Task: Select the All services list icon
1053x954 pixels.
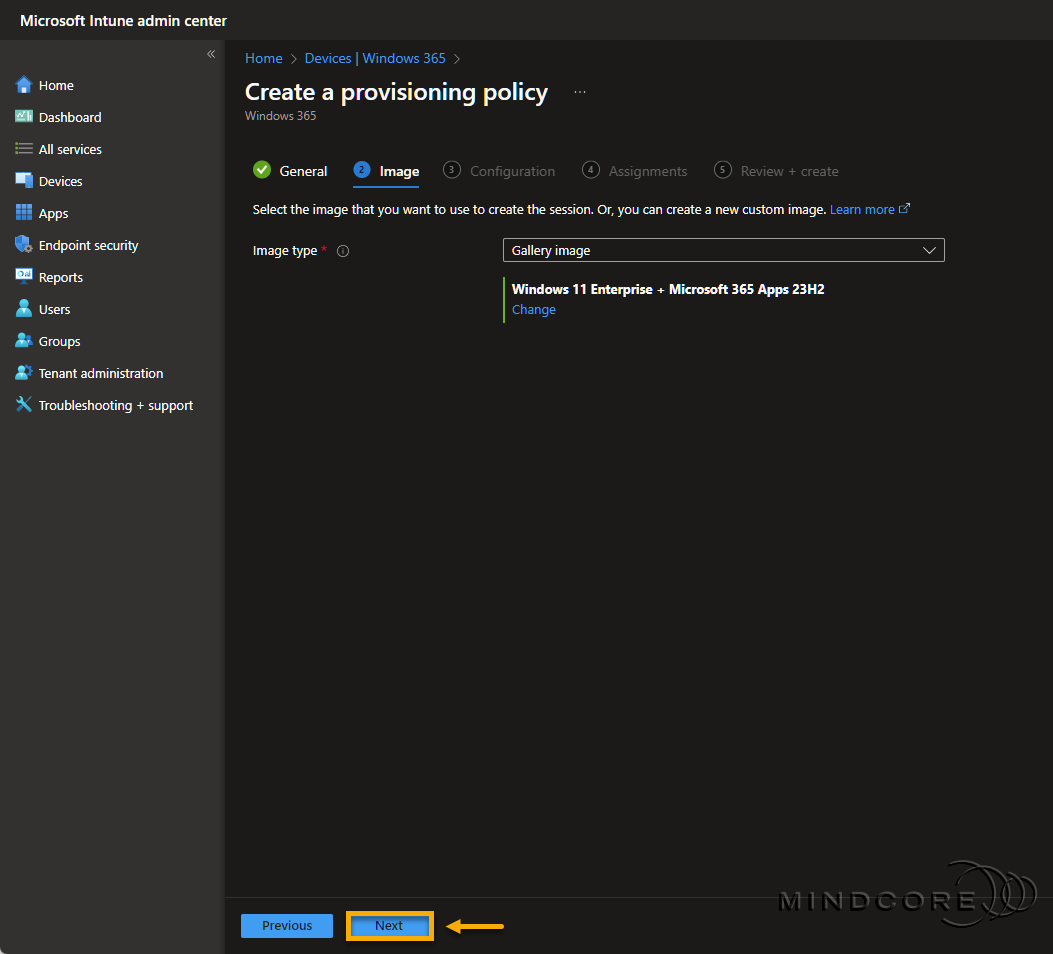Action: [x=24, y=149]
